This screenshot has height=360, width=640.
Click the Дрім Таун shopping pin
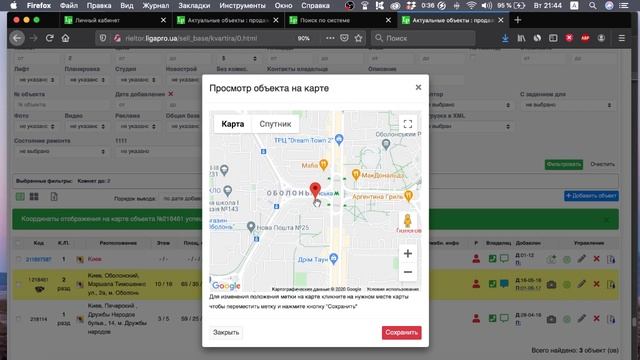pyautogui.click(x=333, y=259)
